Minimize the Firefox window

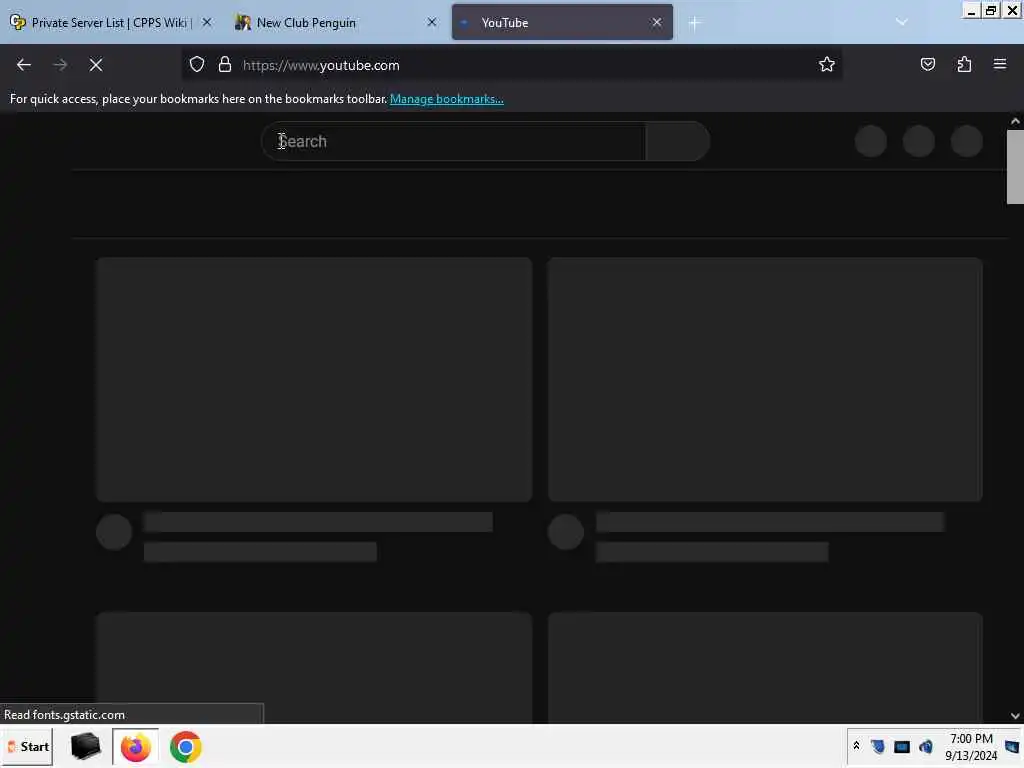(971, 10)
